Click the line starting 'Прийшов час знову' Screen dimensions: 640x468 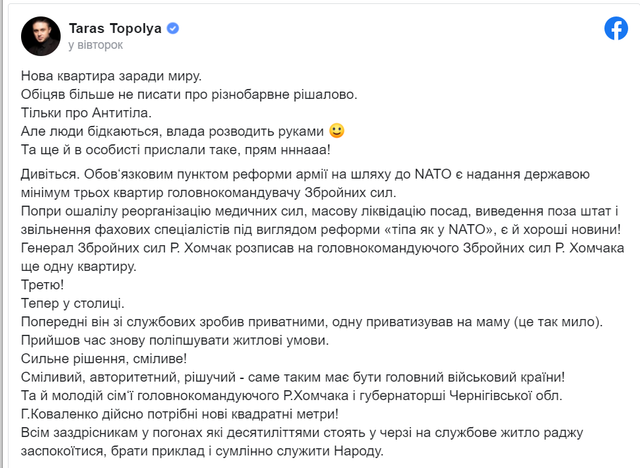pos(175,340)
